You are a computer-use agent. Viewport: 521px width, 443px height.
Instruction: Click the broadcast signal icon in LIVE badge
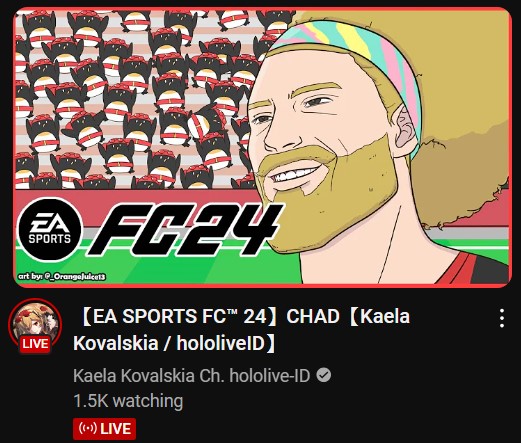pos(88,429)
